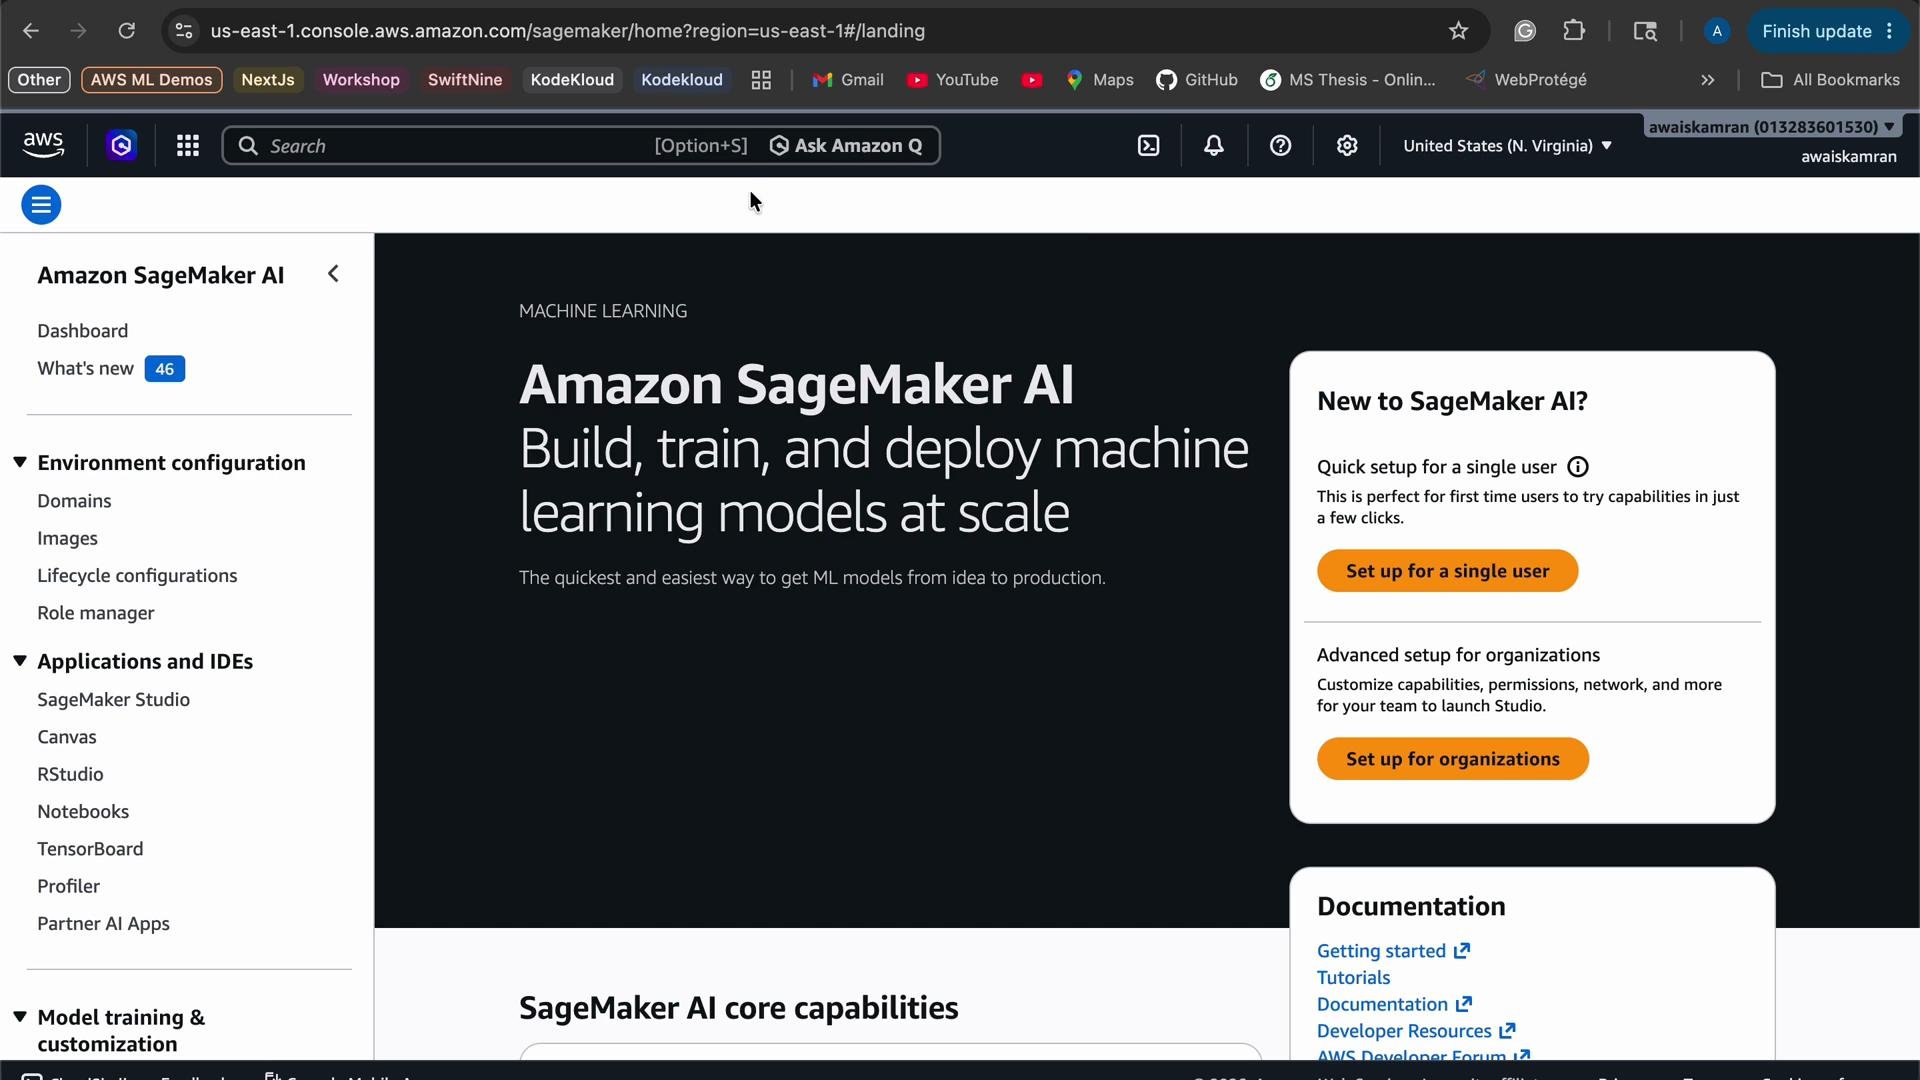1920x1080 pixels.
Task: Click the AWS logo home icon
Action: pos(43,145)
